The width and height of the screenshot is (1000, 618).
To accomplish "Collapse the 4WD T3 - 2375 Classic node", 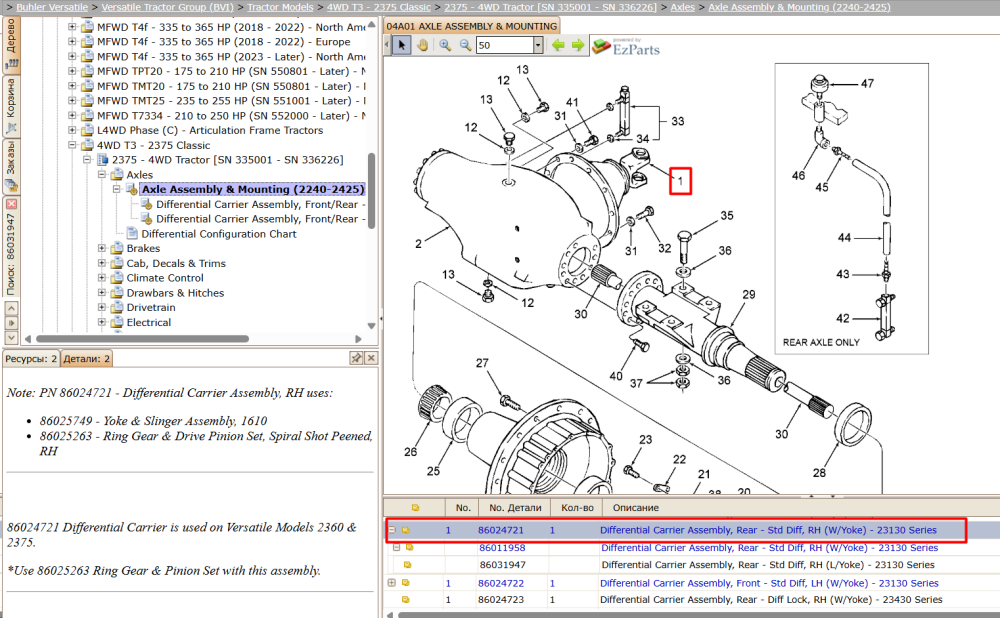I will (72, 145).
